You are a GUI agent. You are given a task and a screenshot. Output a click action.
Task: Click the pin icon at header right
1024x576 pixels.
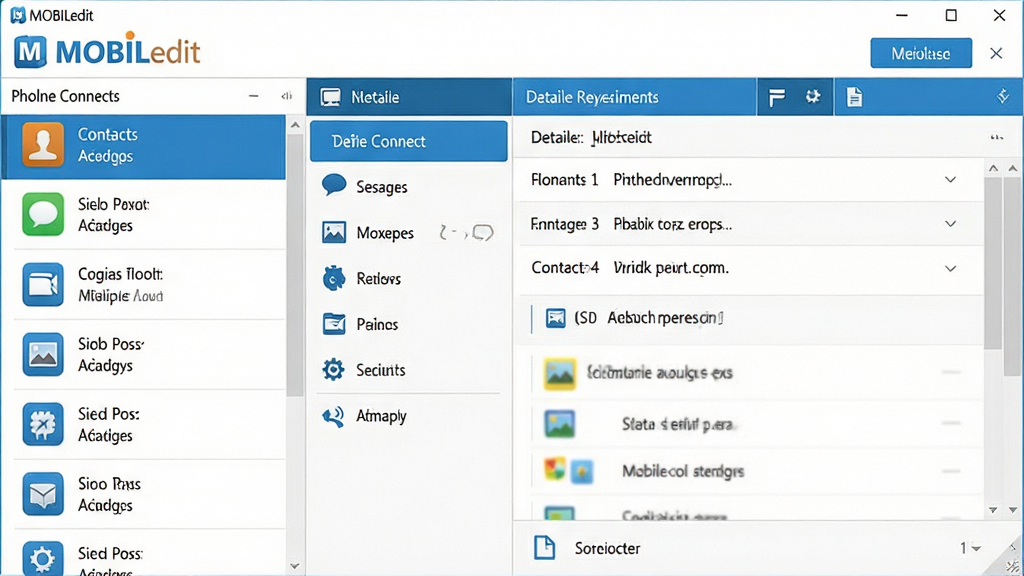pos(1003,97)
